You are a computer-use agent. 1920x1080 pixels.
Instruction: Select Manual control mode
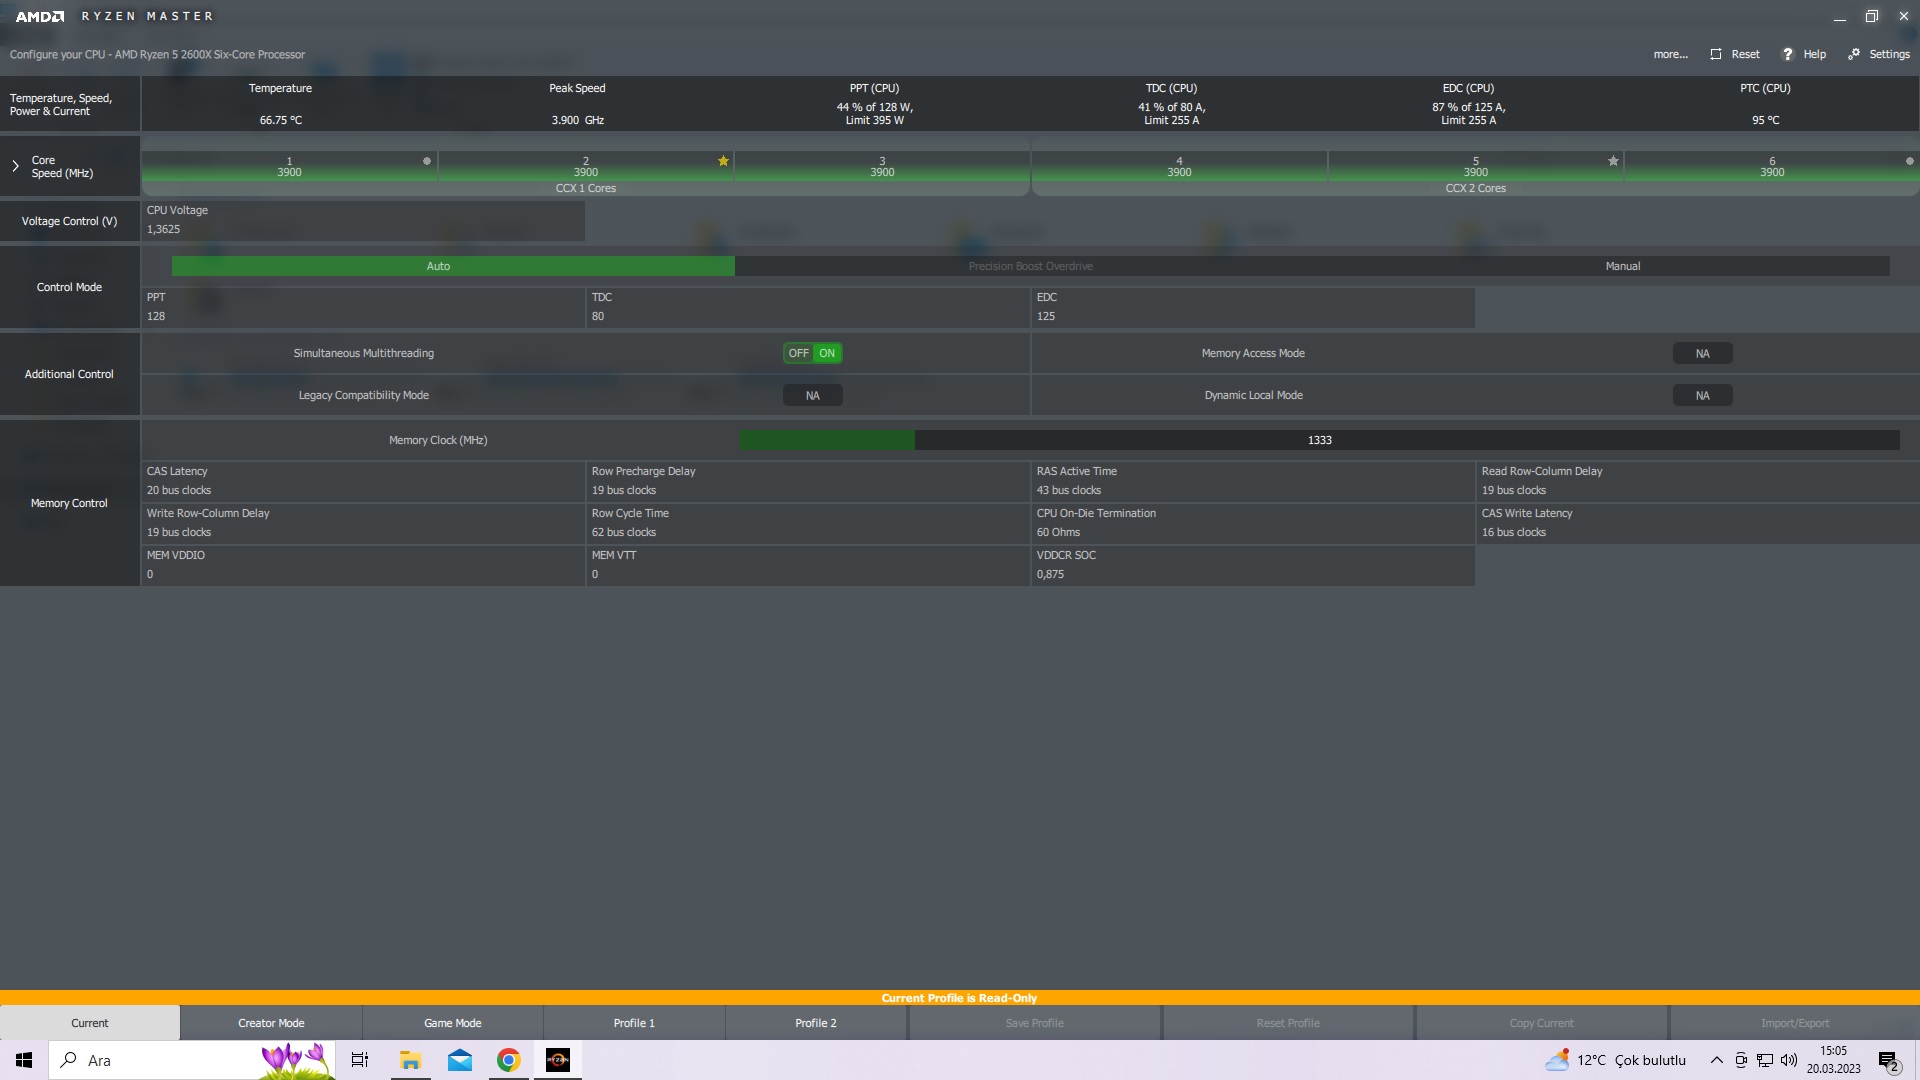1622,266
